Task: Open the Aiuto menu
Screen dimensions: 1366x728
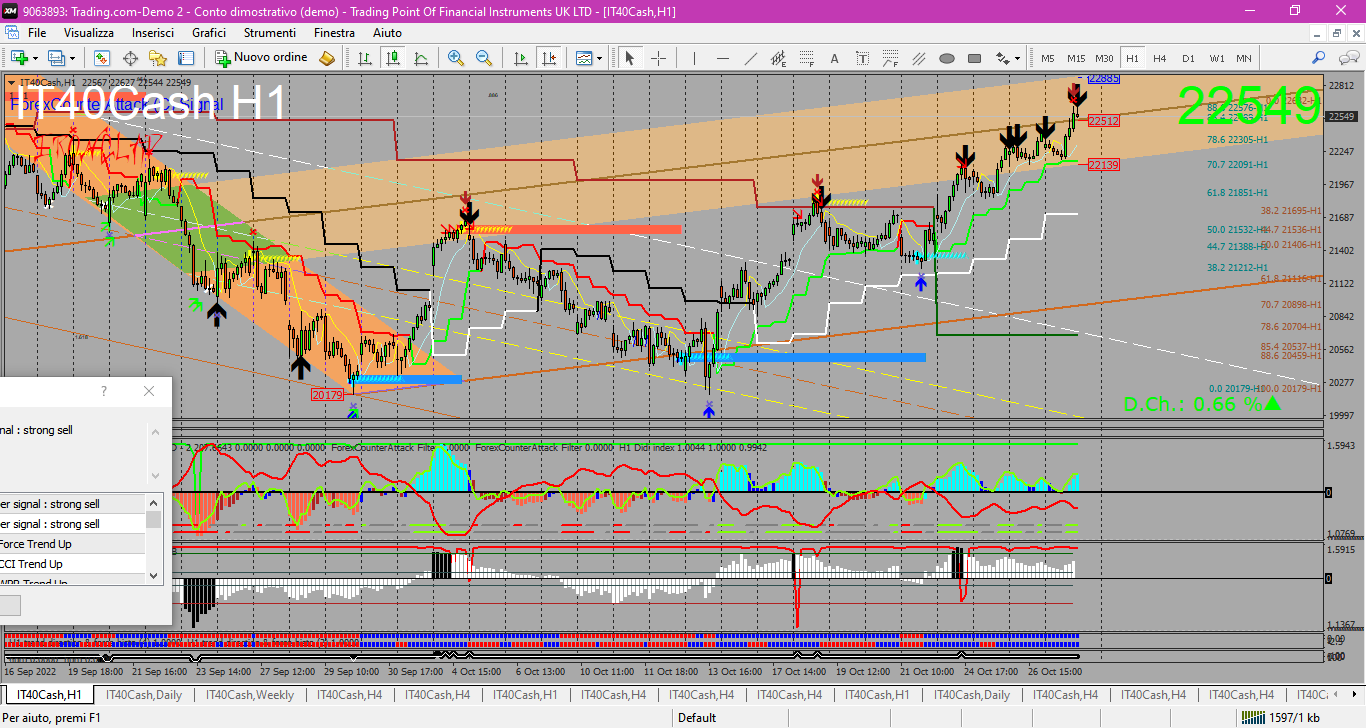Action: (387, 33)
